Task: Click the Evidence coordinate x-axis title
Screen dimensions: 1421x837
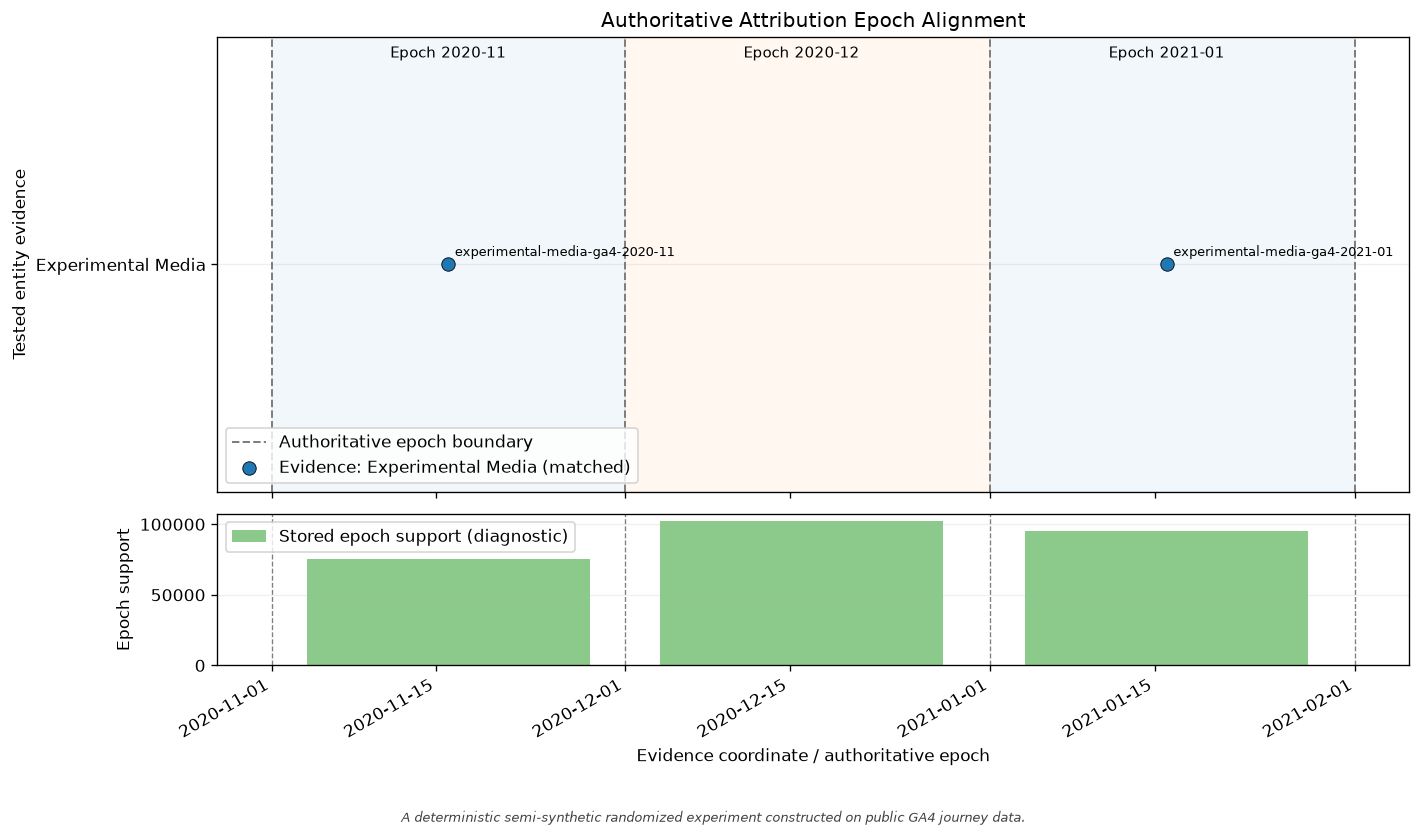Action: (x=813, y=756)
